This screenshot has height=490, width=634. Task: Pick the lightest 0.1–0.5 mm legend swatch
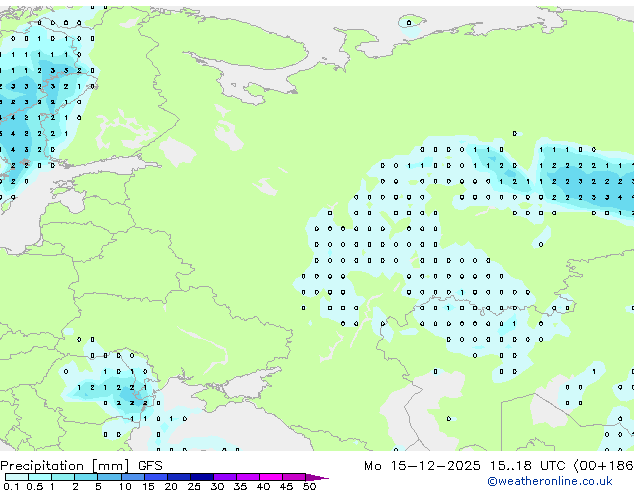point(17,477)
